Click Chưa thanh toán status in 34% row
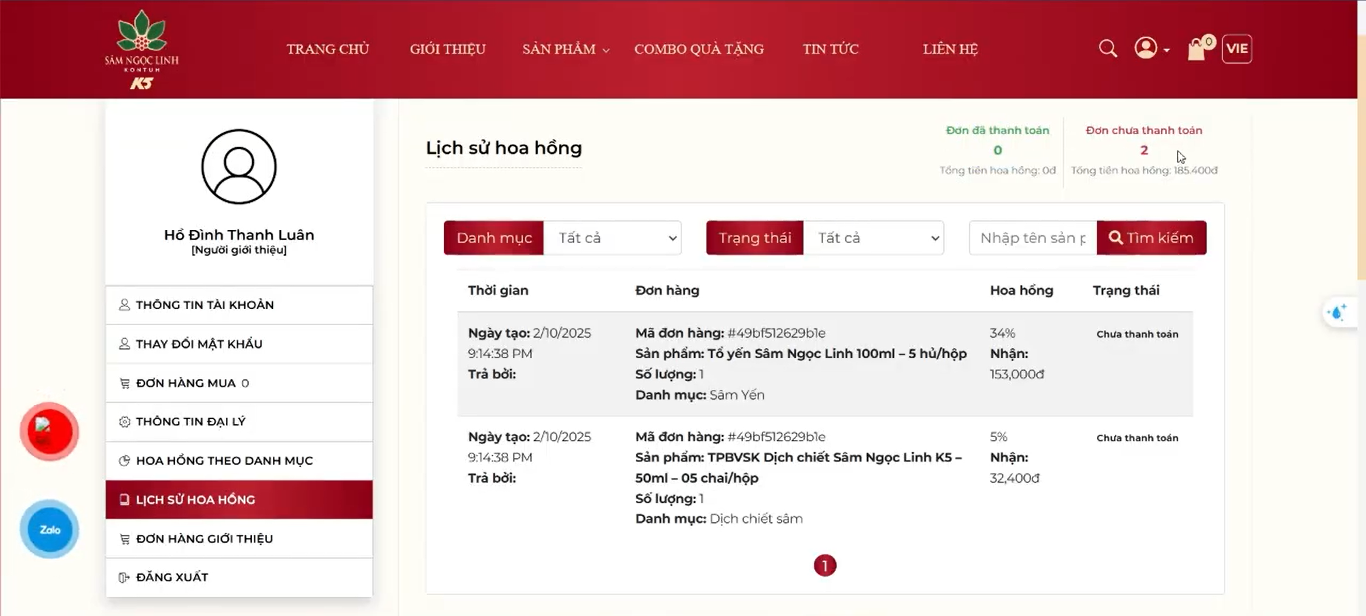This screenshot has height=616, width=1366. tap(1137, 334)
